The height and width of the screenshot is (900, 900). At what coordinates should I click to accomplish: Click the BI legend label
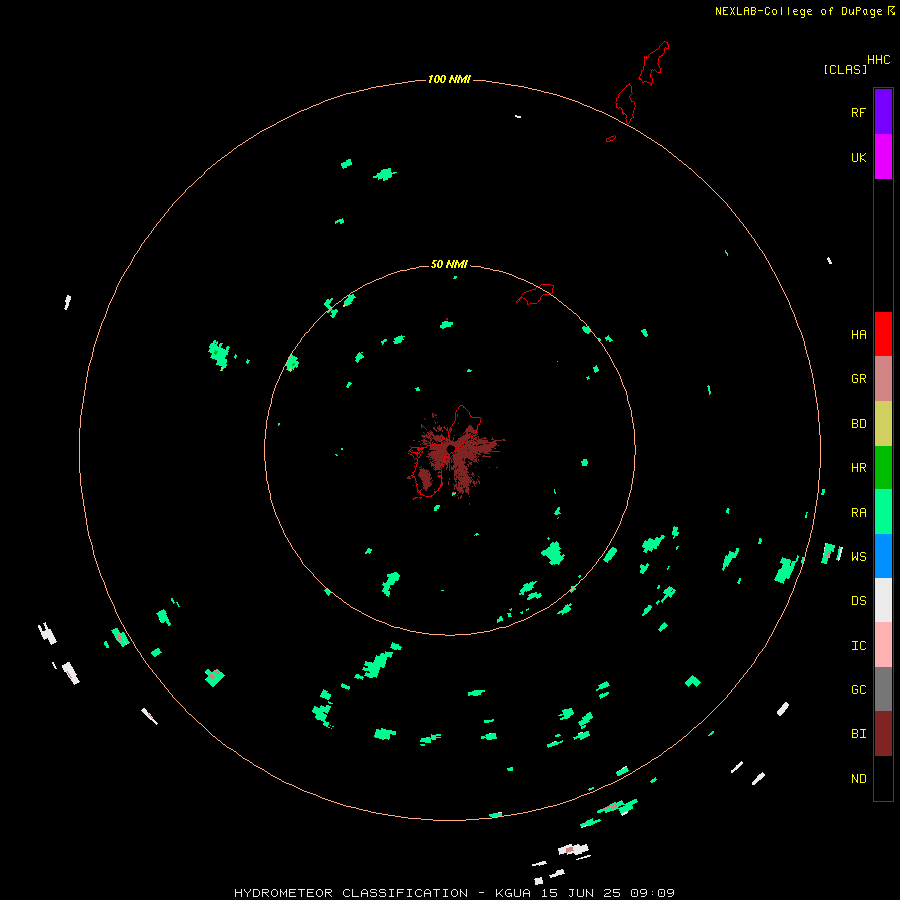click(x=858, y=734)
